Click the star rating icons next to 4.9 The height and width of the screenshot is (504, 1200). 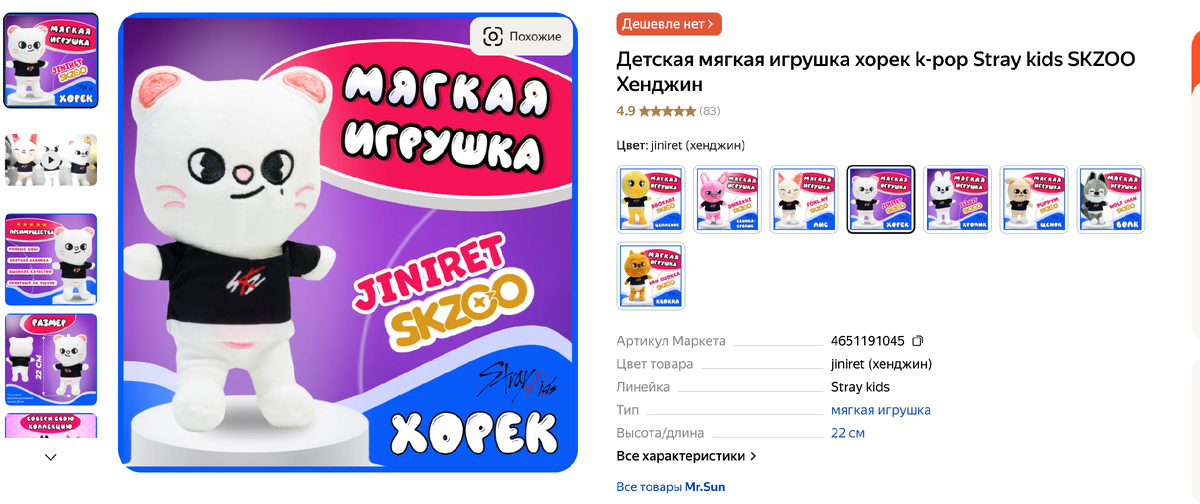click(x=667, y=111)
